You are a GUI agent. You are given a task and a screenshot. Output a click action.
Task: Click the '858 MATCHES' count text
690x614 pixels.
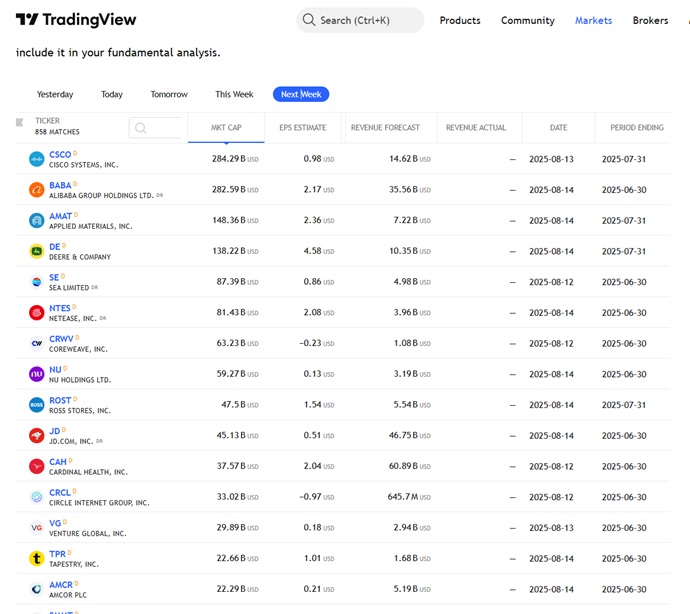(57, 132)
